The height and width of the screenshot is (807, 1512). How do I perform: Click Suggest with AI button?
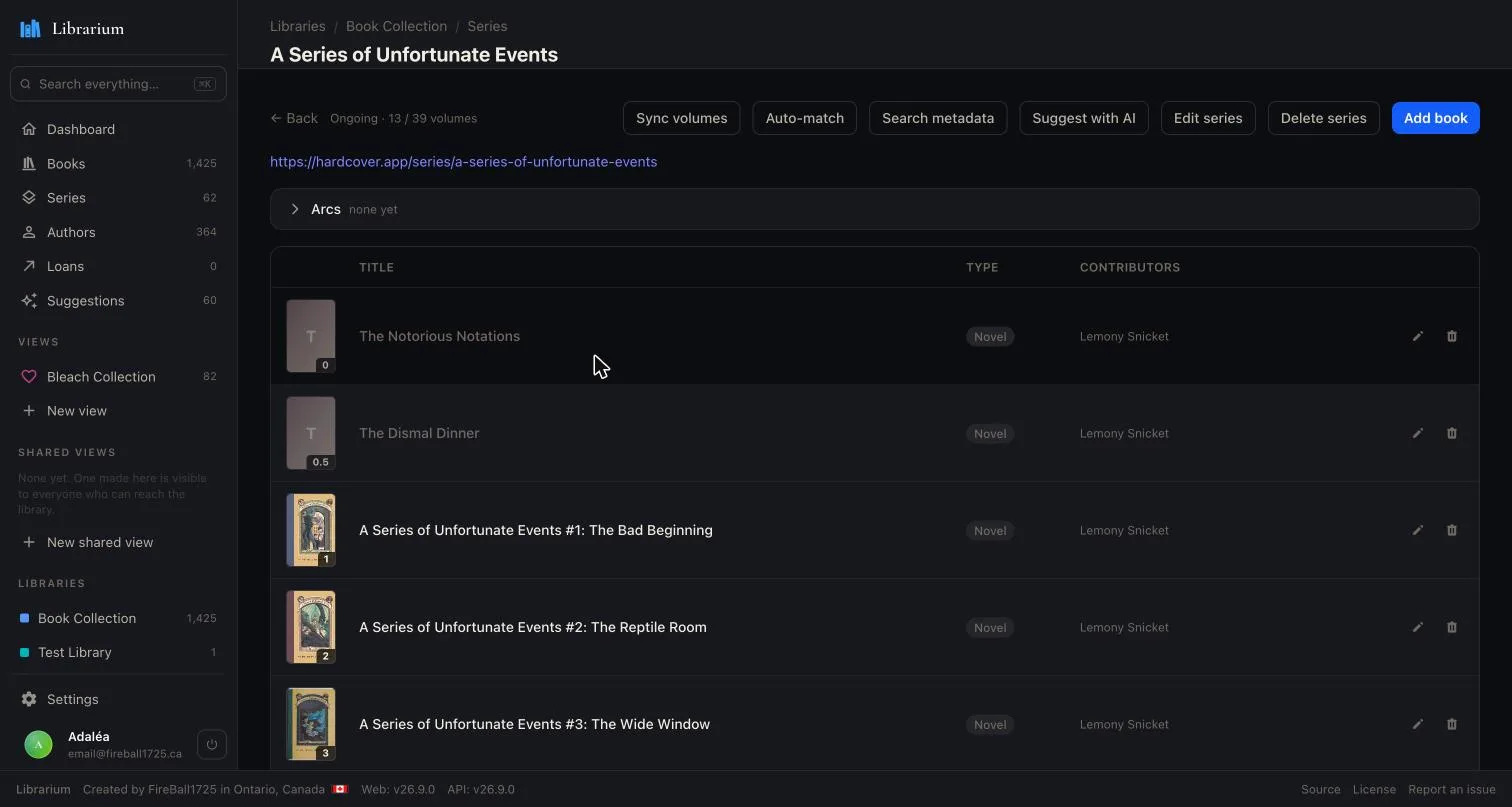click(x=1084, y=118)
